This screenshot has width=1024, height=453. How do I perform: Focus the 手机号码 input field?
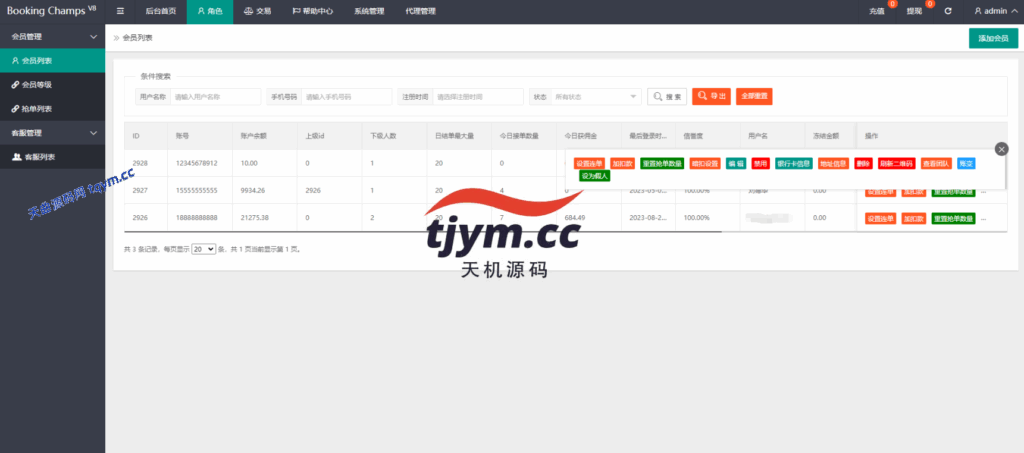click(347, 97)
